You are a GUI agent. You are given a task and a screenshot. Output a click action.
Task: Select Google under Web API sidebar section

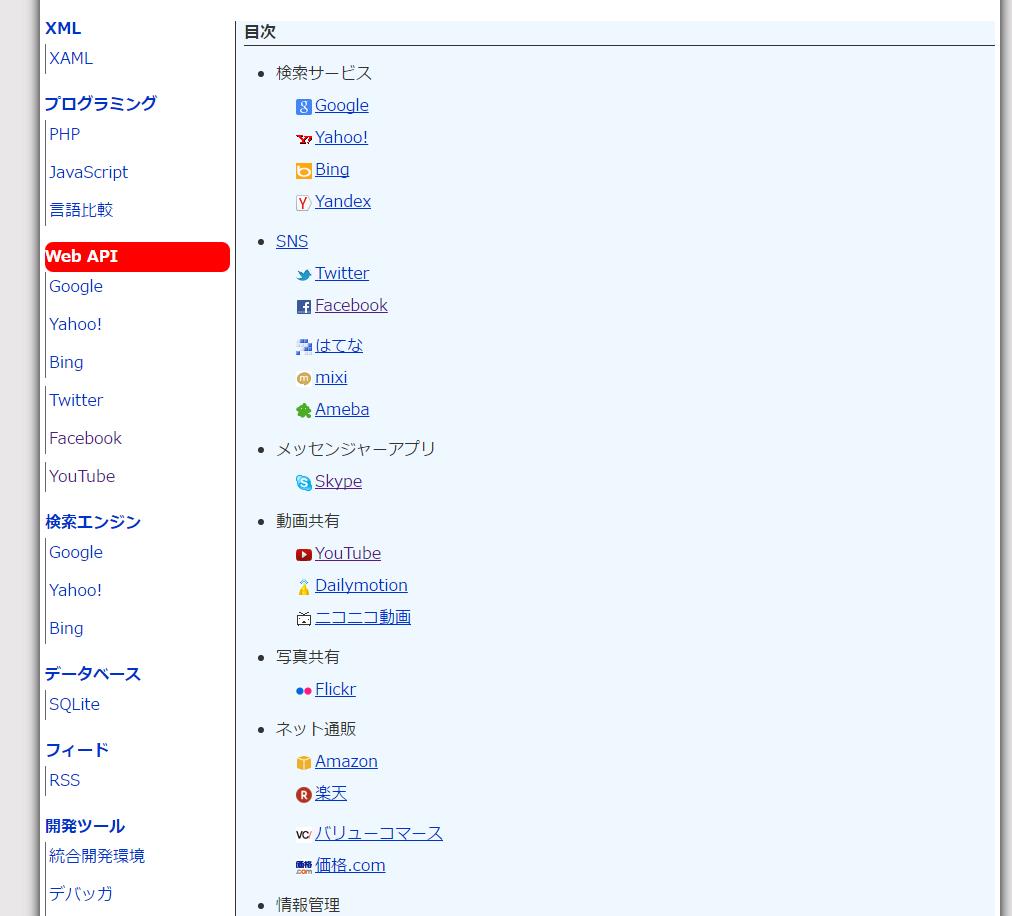[x=76, y=287]
